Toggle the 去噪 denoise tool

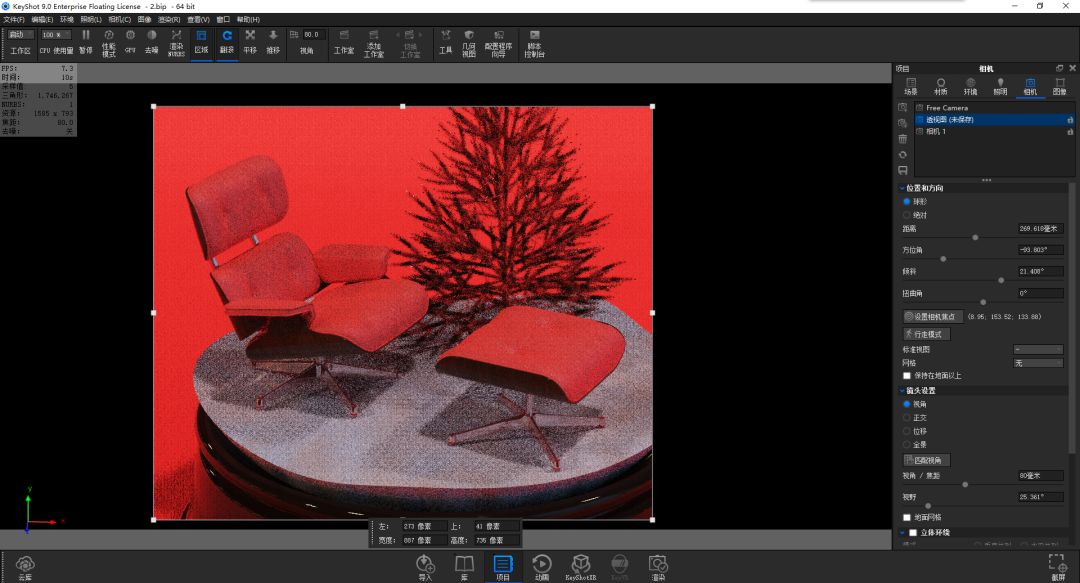pyautogui.click(x=152, y=42)
